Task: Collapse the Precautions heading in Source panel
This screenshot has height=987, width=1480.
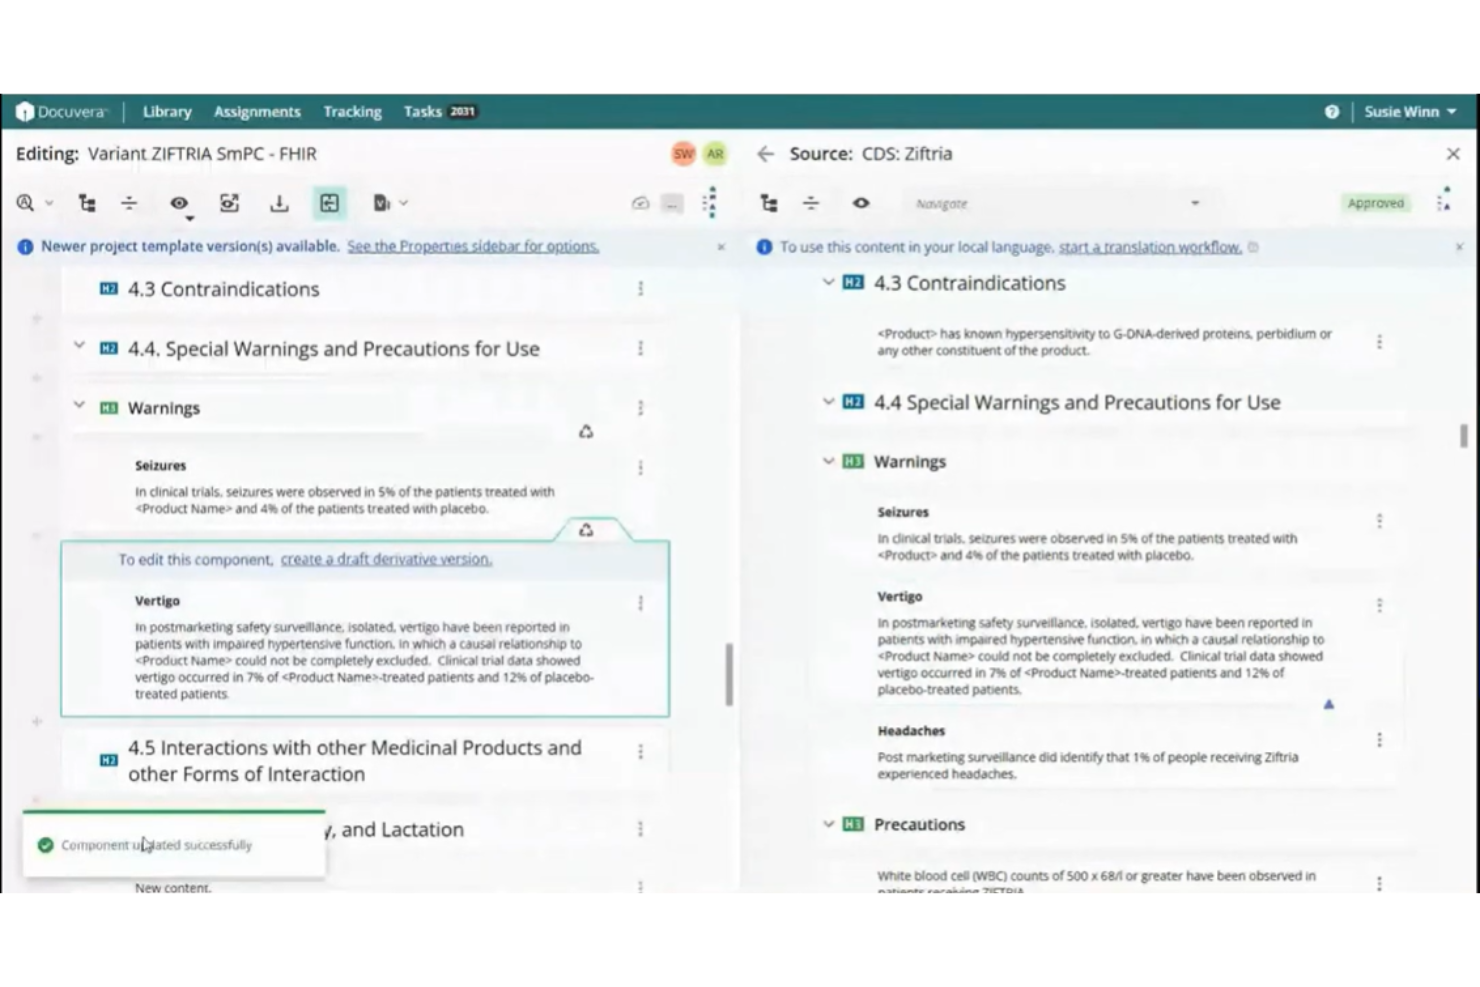Action: point(828,824)
